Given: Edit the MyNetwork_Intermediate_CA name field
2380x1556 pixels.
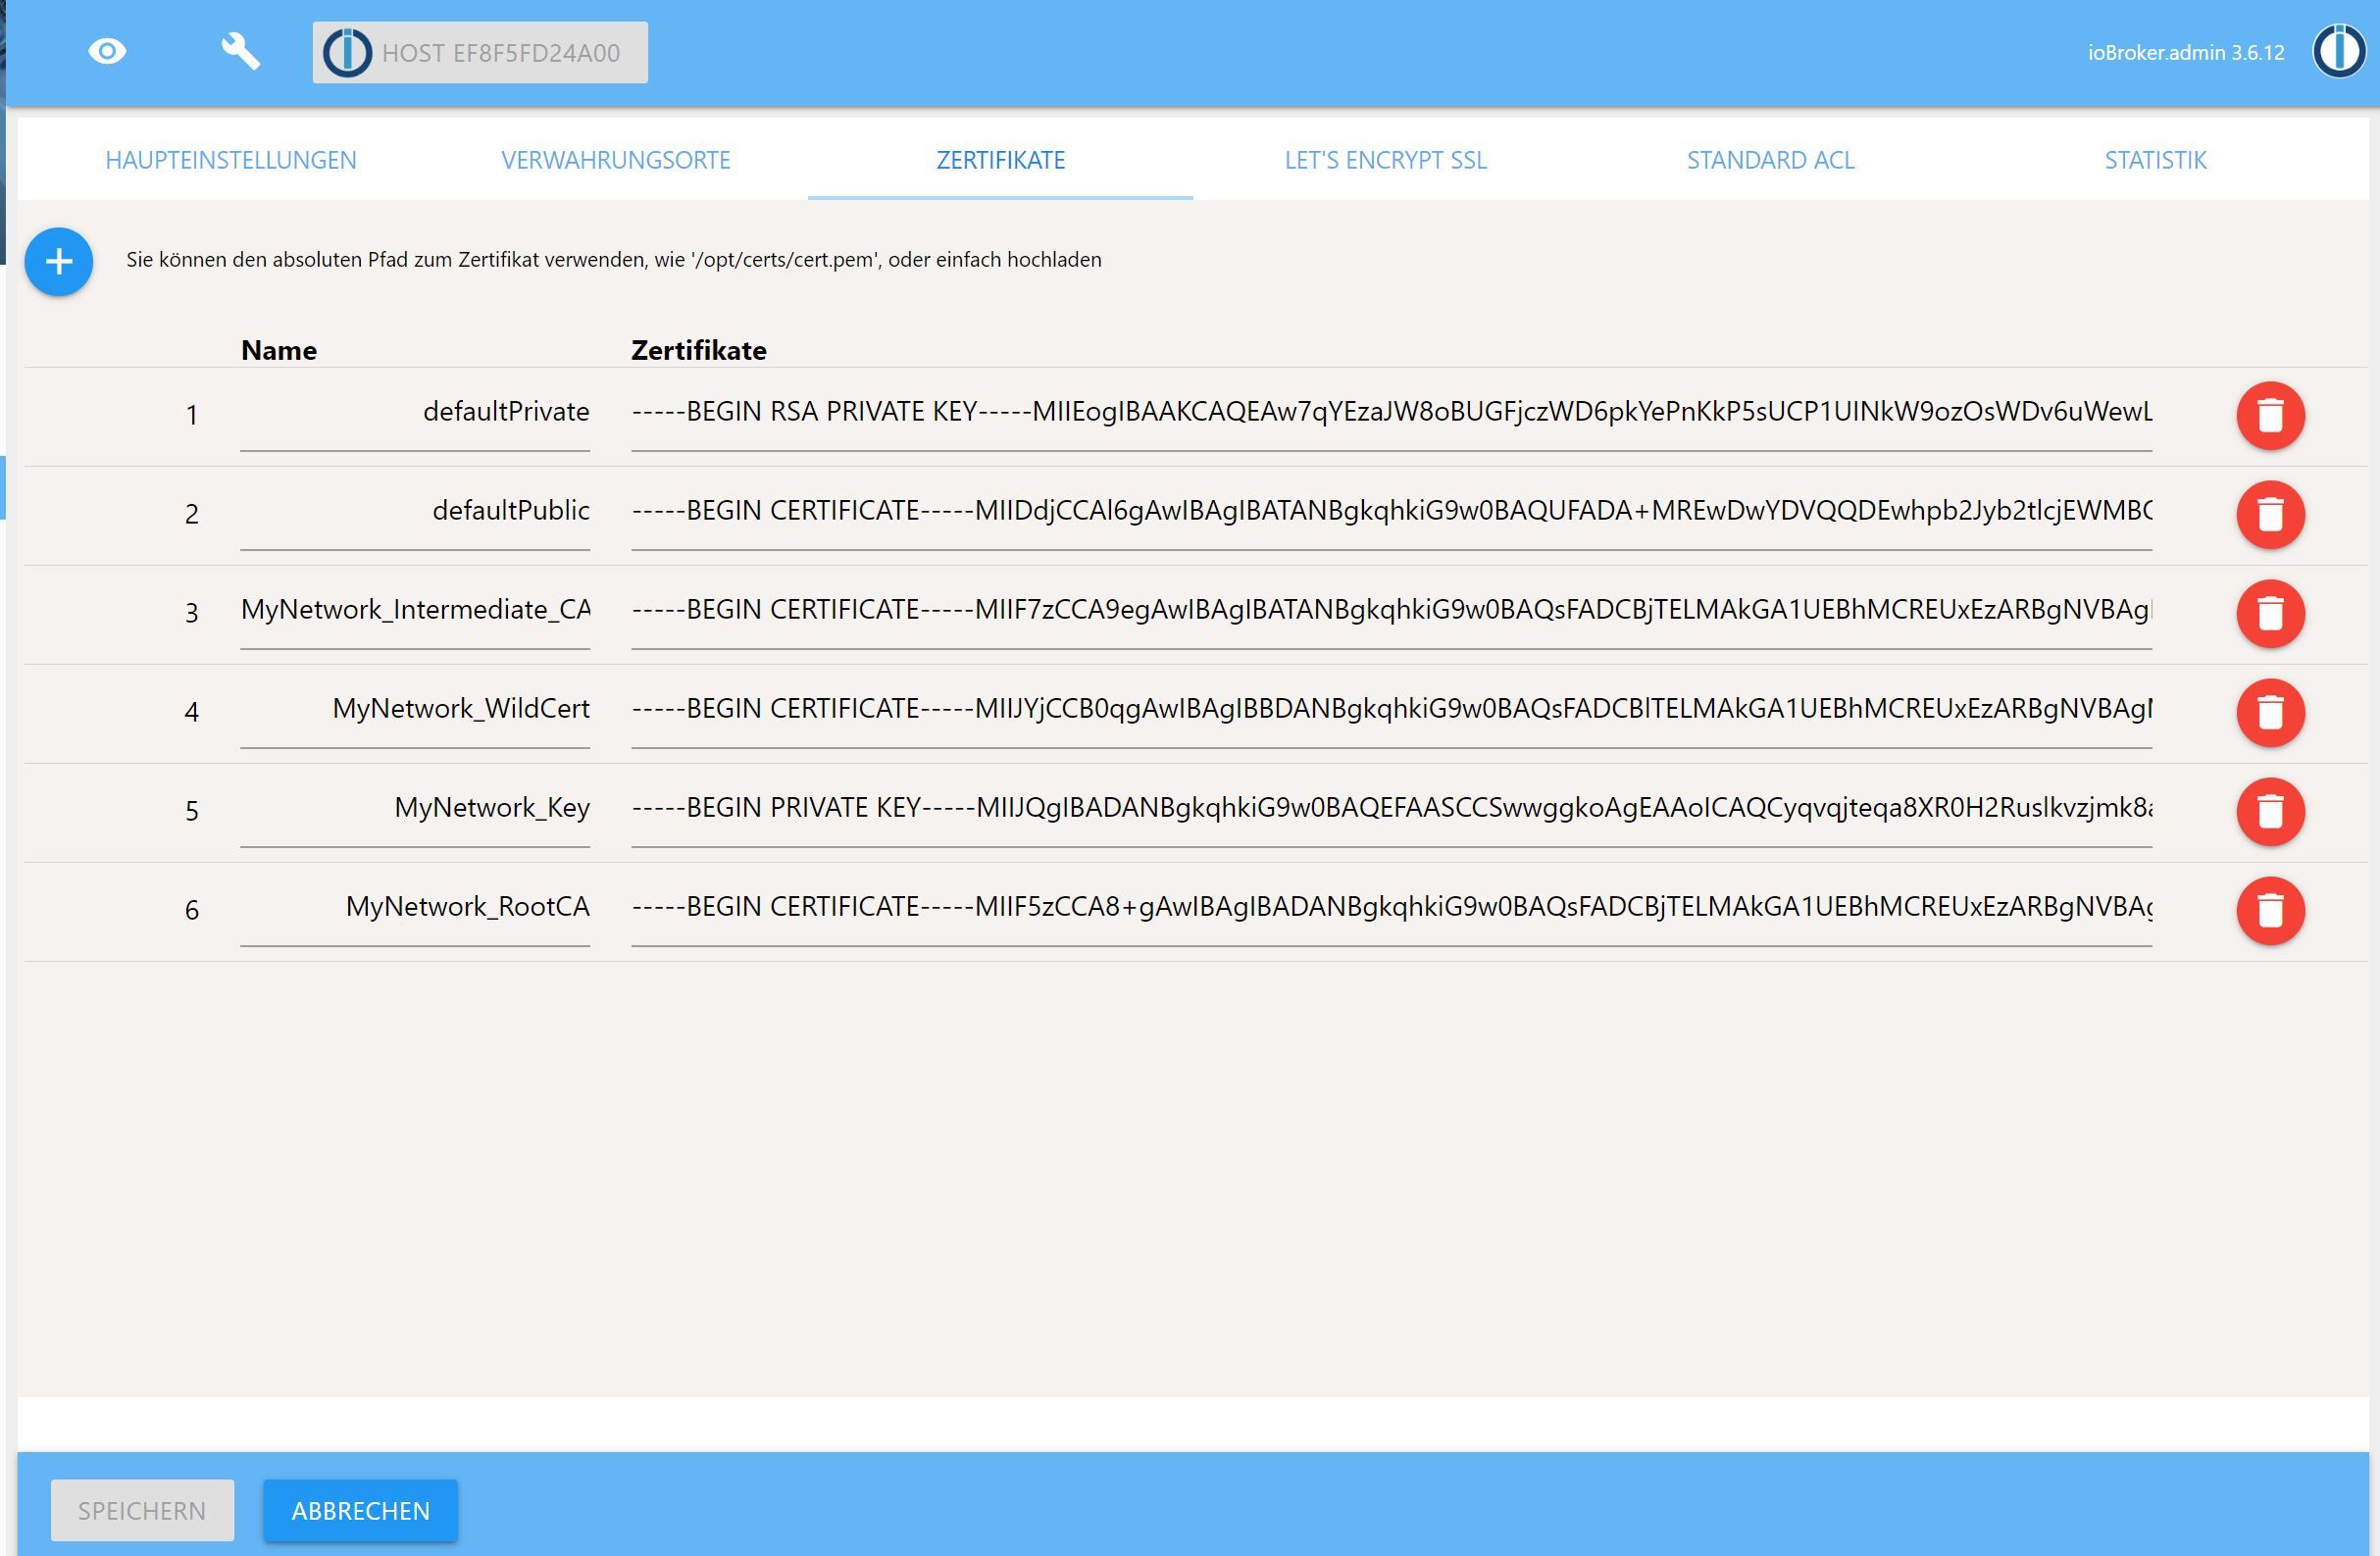Looking at the screenshot, I should [x=415, y=611].
